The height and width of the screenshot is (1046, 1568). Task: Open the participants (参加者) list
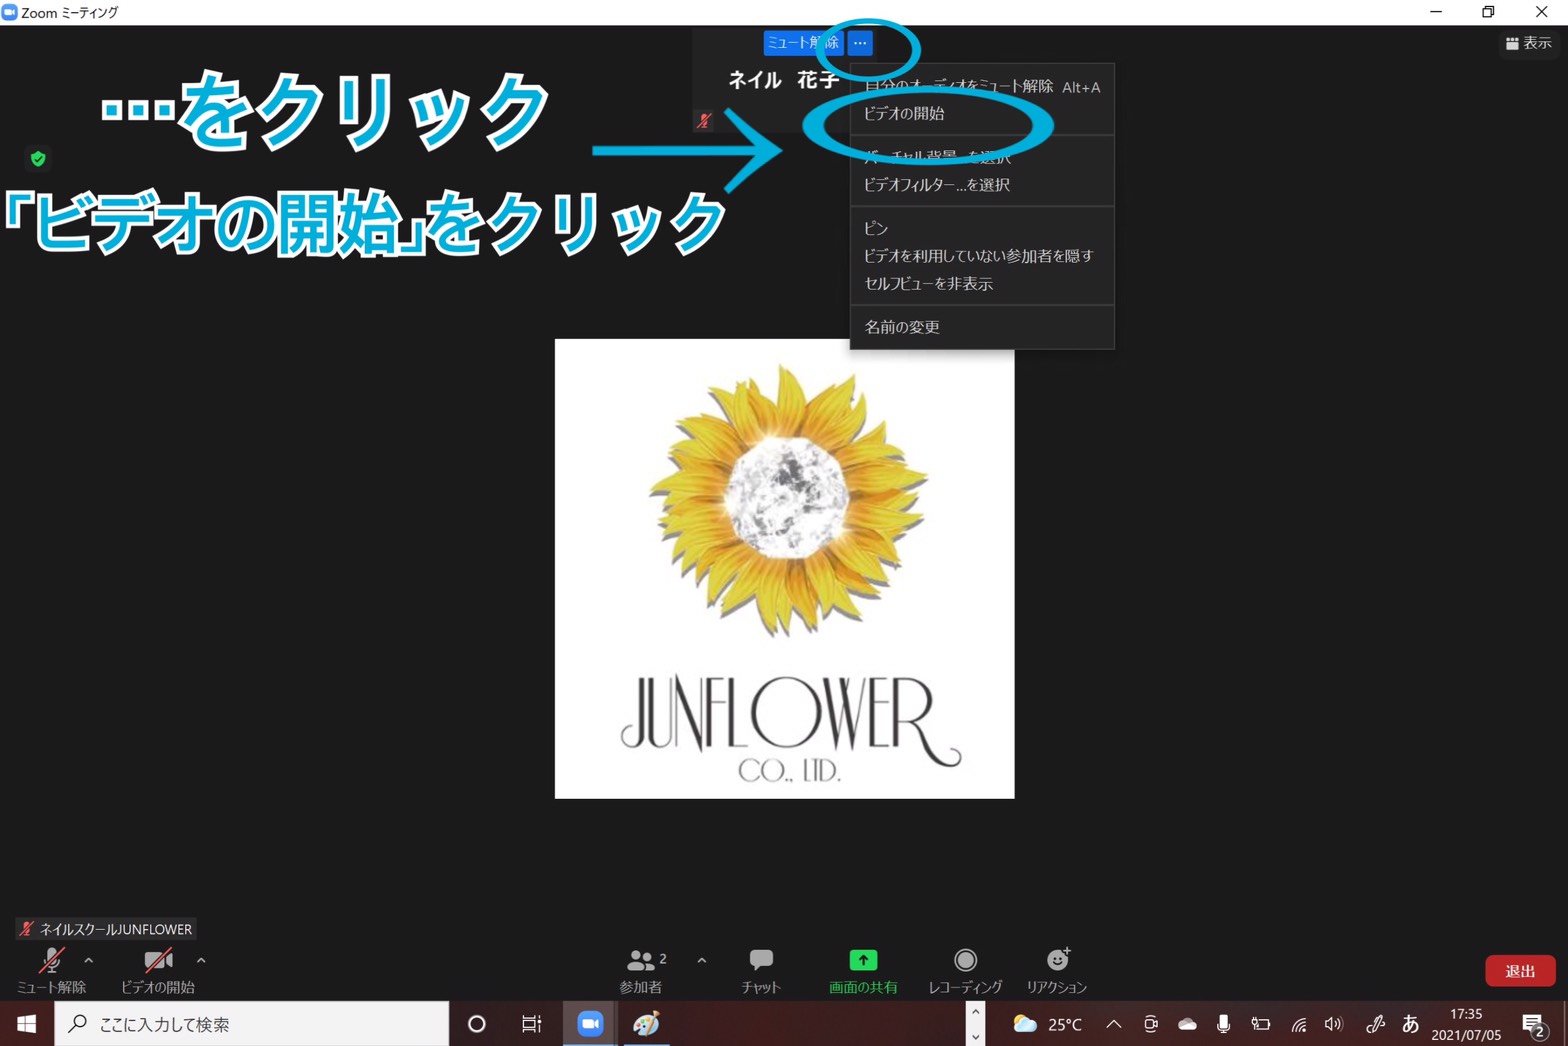click(642, 961)
